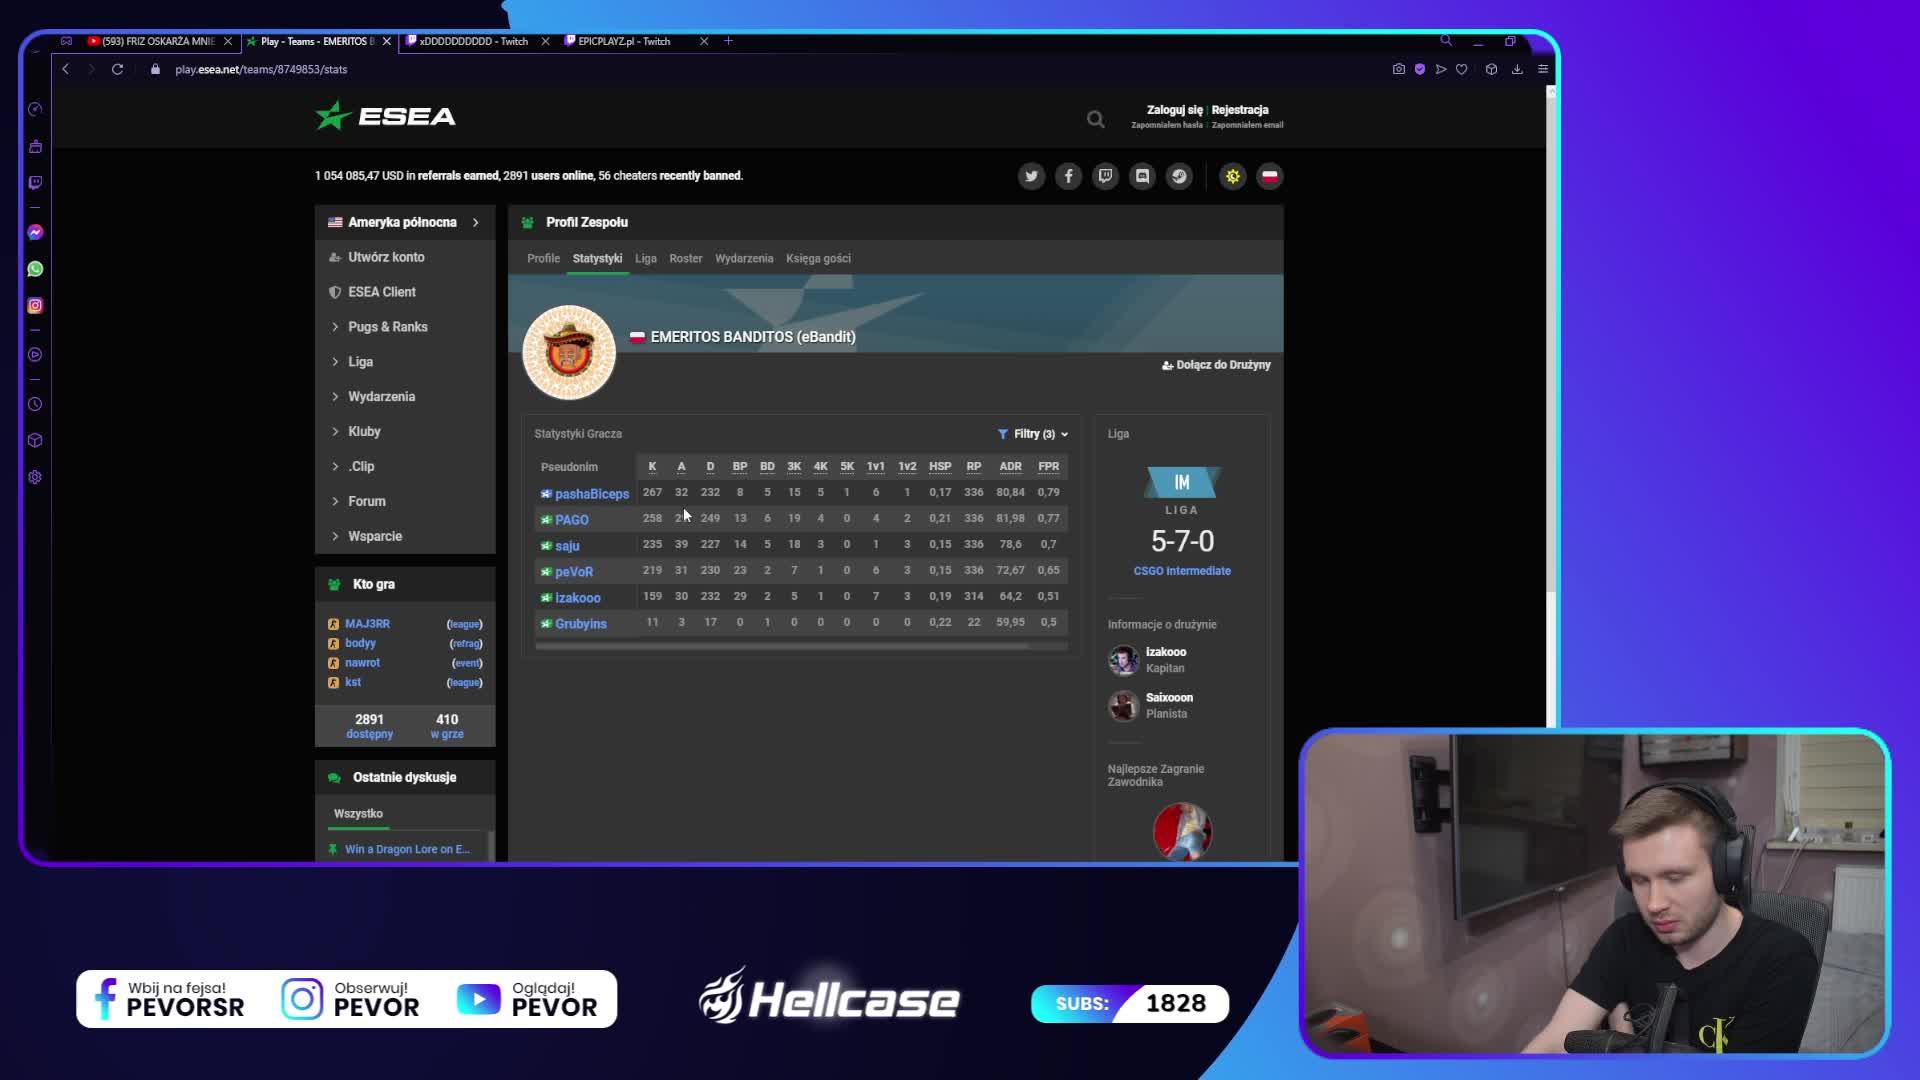Open Twitch in the browser sidebar
This screenshot has height=1080, width=1920.
coord(35,182)
